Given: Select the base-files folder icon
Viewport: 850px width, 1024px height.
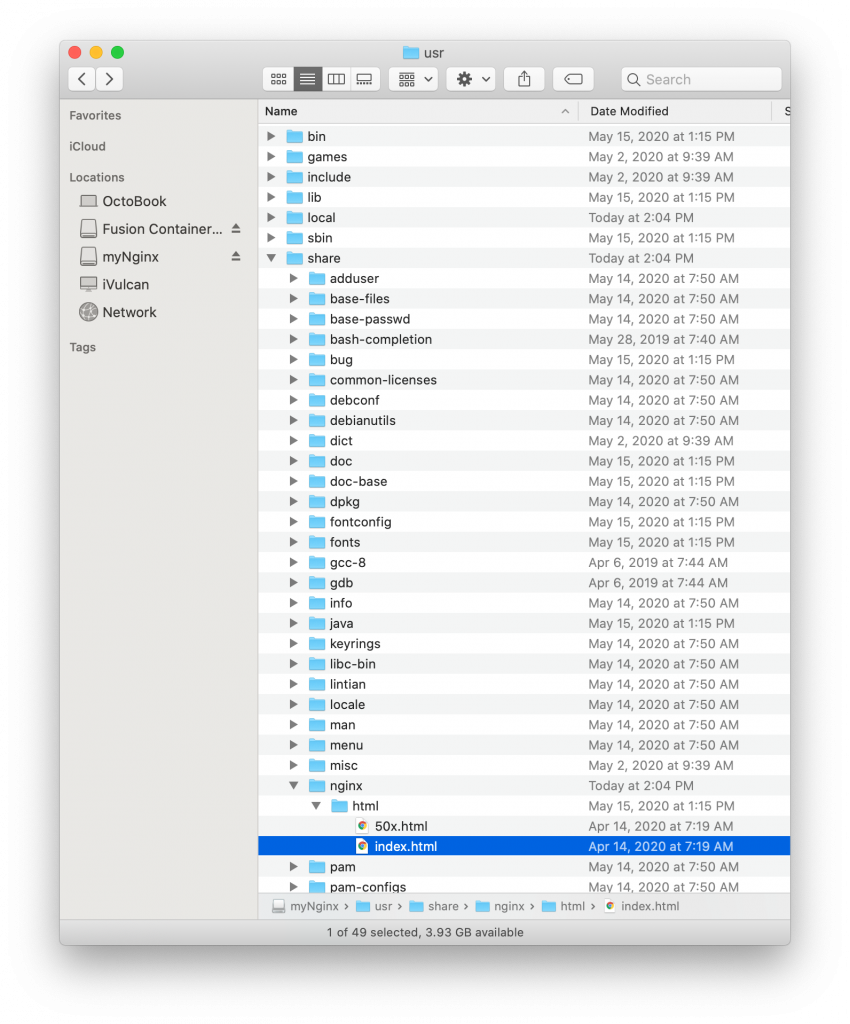Looking at the screenshot, I should point(317,298).
